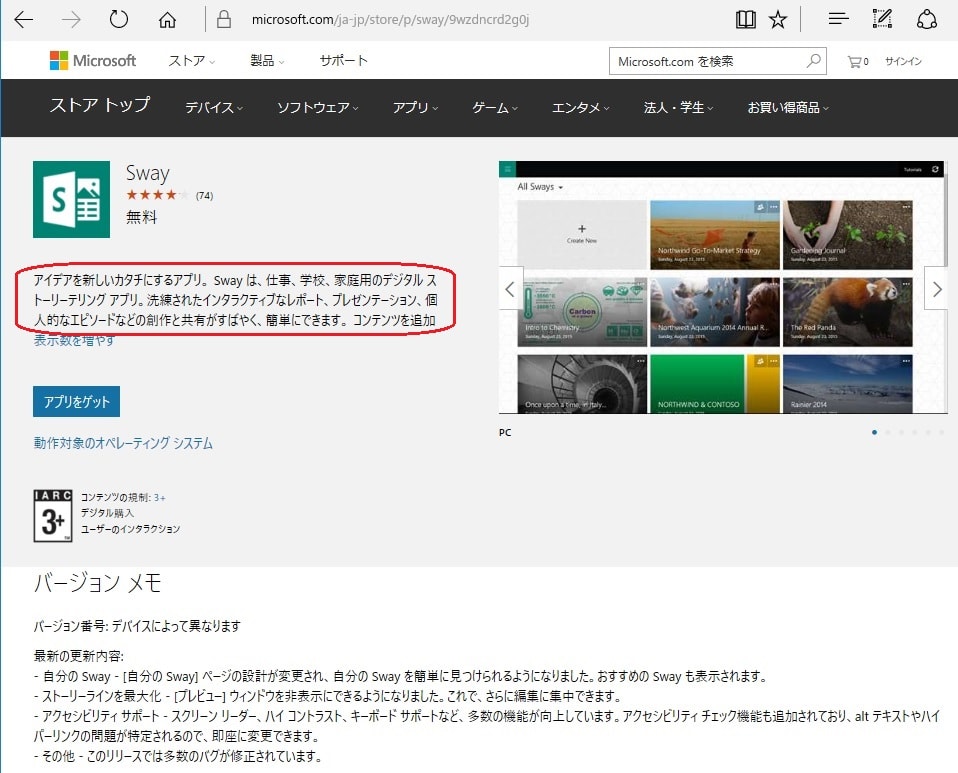
Task: Click the address bar URL
Action: click(390, 20)
